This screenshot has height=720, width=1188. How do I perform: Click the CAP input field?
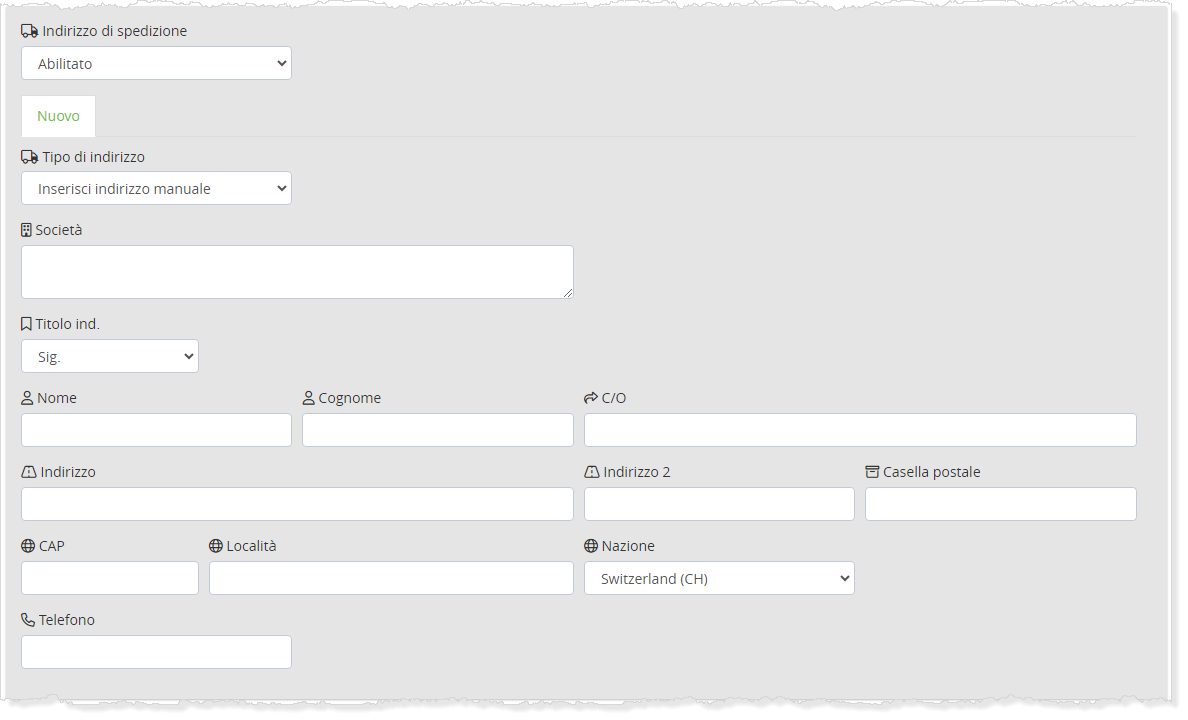click(x=110, y=578)
